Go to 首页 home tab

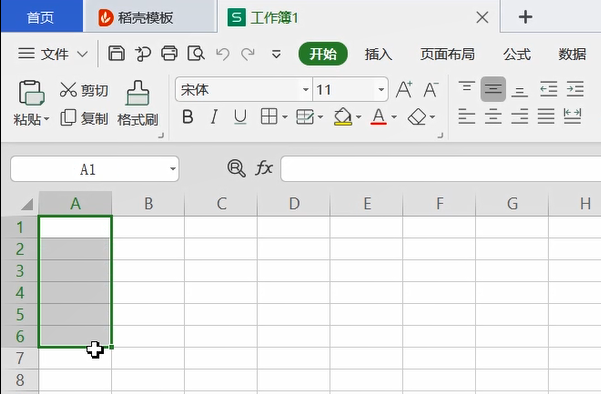click(x=42, y=17)
